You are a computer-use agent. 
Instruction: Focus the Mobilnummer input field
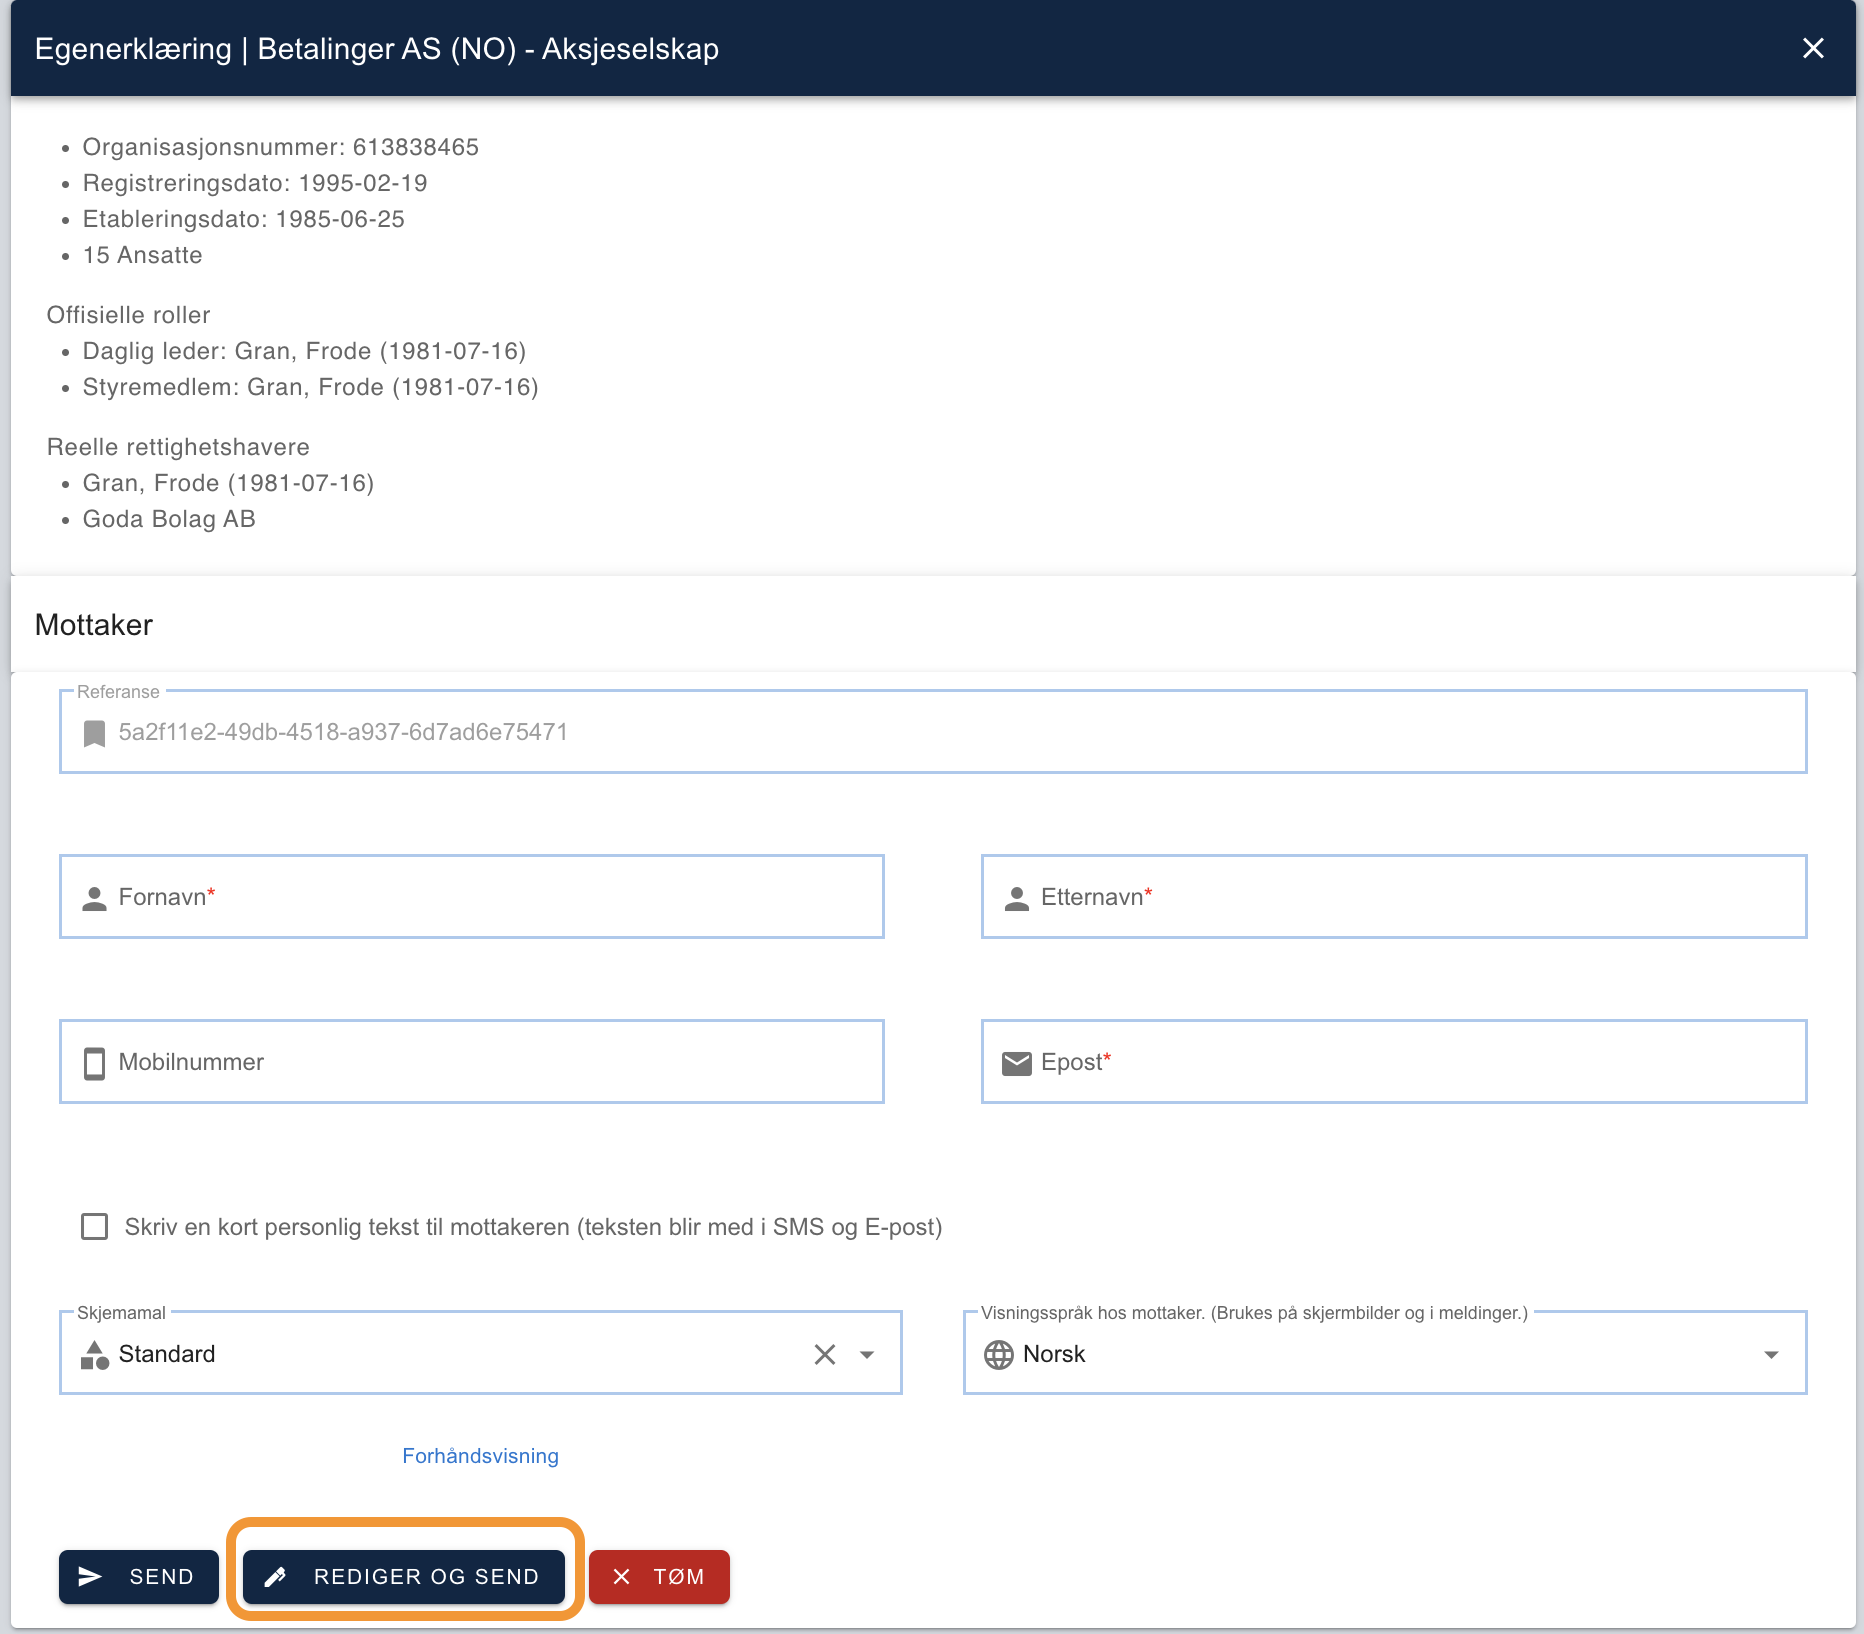pos(472,1062)
